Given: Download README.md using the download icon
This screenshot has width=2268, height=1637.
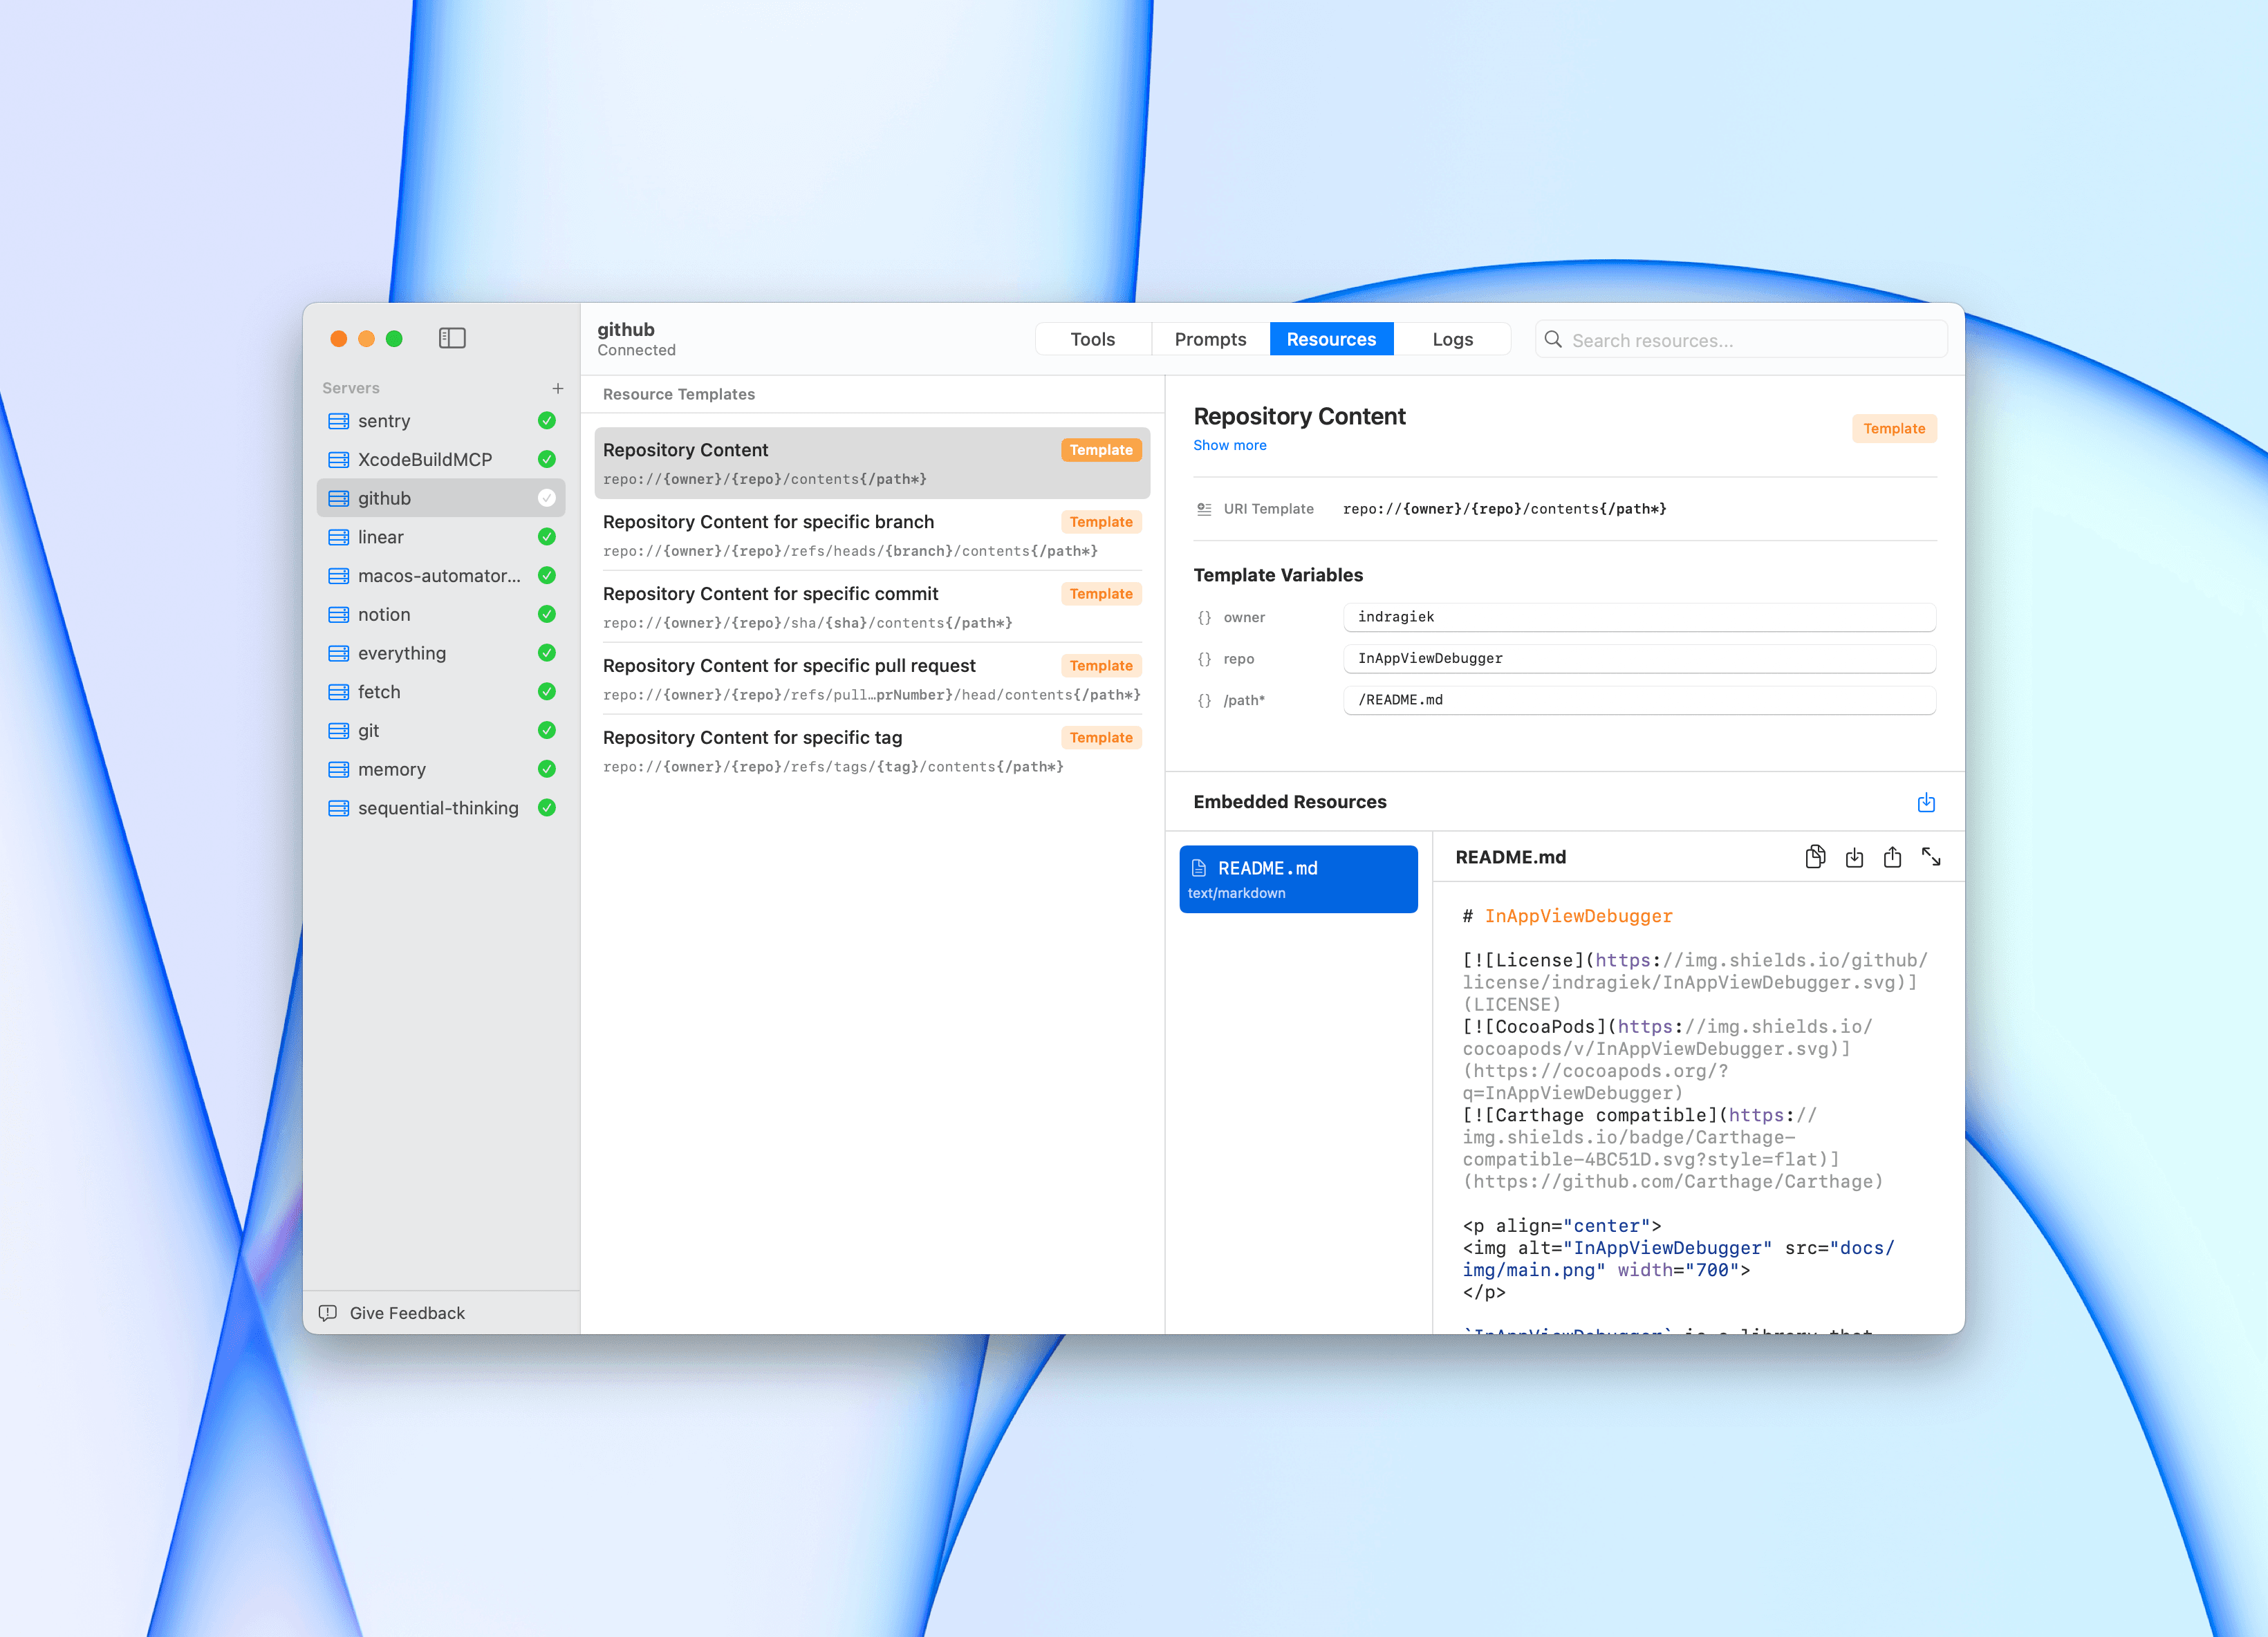Looking at the screenshot, I should point(1854,857).
